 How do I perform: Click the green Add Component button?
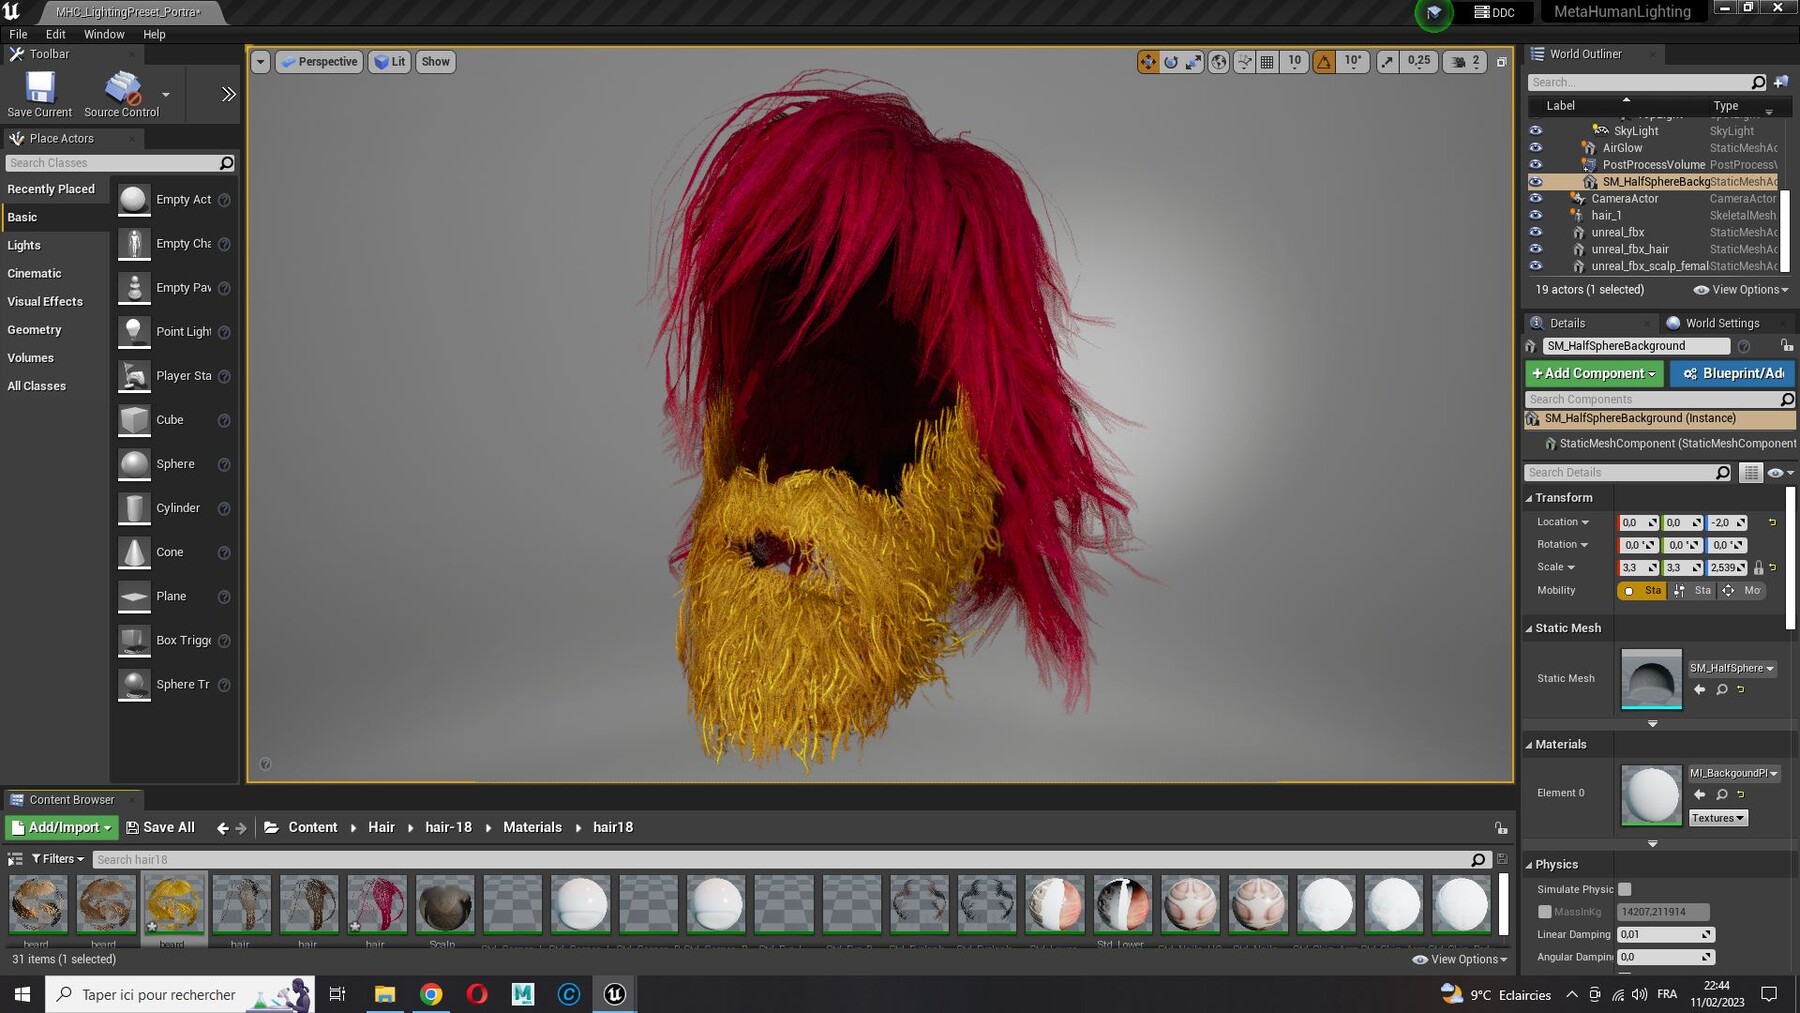coord(1594,373)
